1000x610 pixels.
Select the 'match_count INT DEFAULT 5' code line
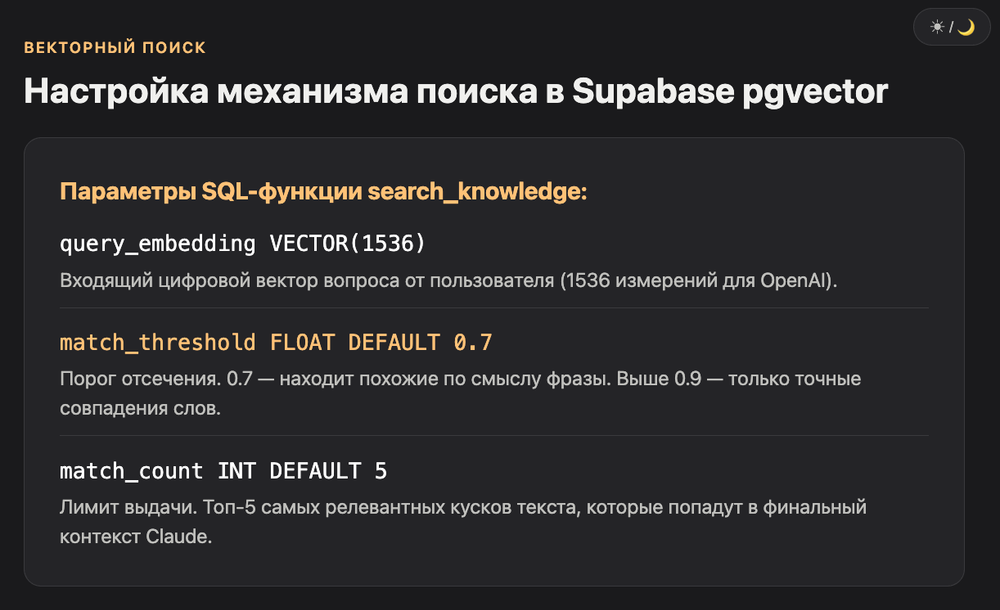(x=223, y=471)
